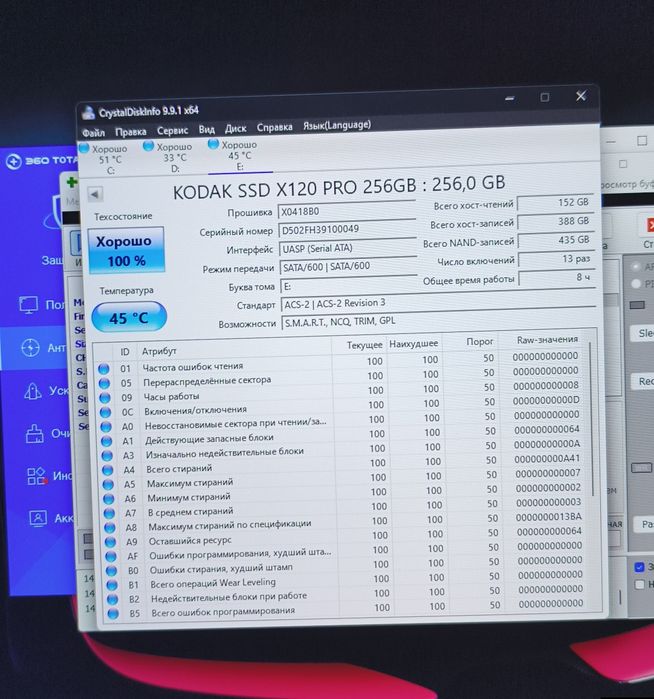Image resolution: width=654 pixels, height=699 pixels.
Task: Click the Порог column header
Action: [479, 342]
